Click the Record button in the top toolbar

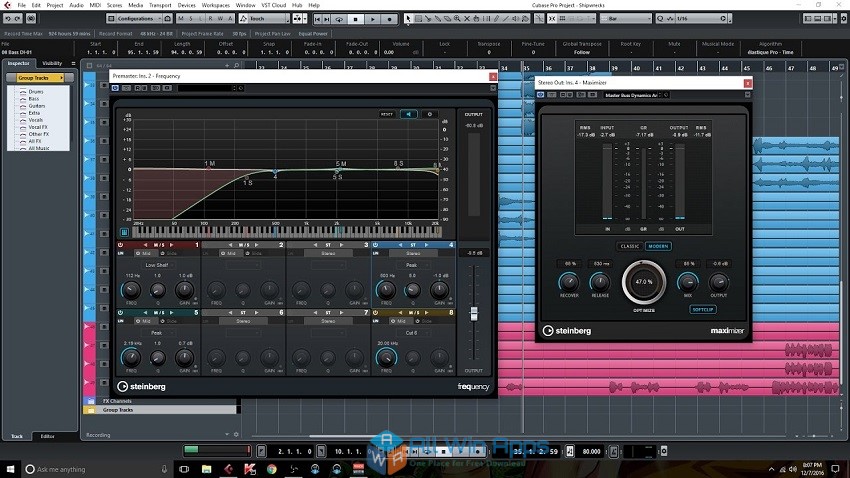[x=389, y=19]
